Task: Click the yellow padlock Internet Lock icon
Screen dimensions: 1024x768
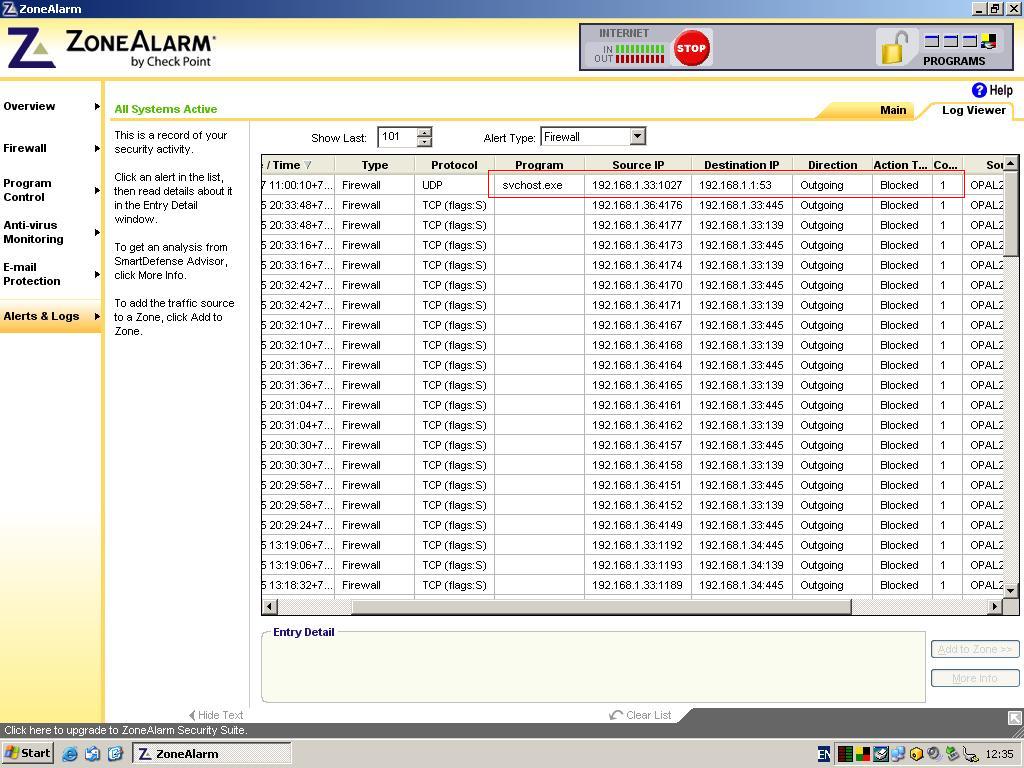Action: (895, 47)
